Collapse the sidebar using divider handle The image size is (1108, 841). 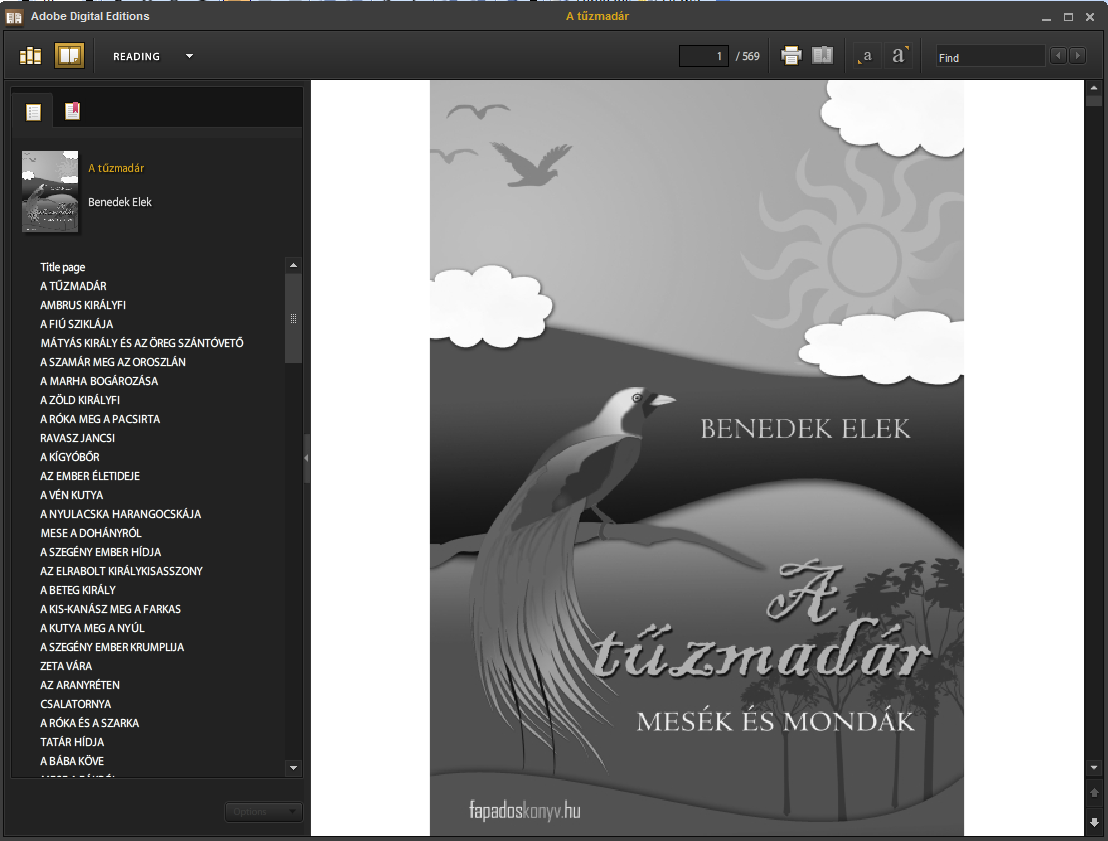[x=307, y=458]
